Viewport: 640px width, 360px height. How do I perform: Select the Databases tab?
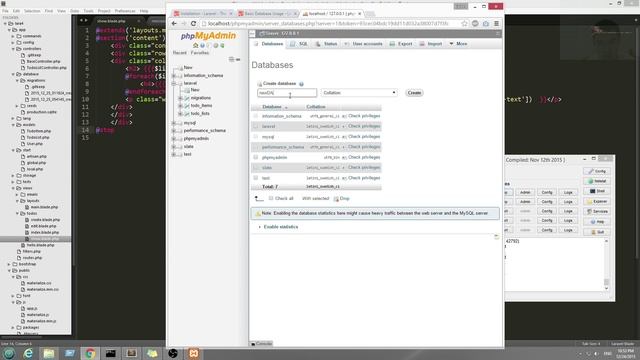(269, 44)
